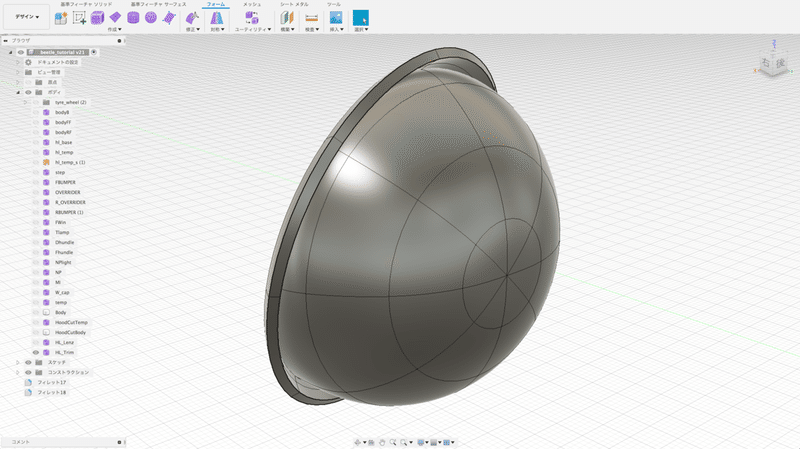Click the Insert image icon
The height and width of the screenshot is (449, 800).
336,18
